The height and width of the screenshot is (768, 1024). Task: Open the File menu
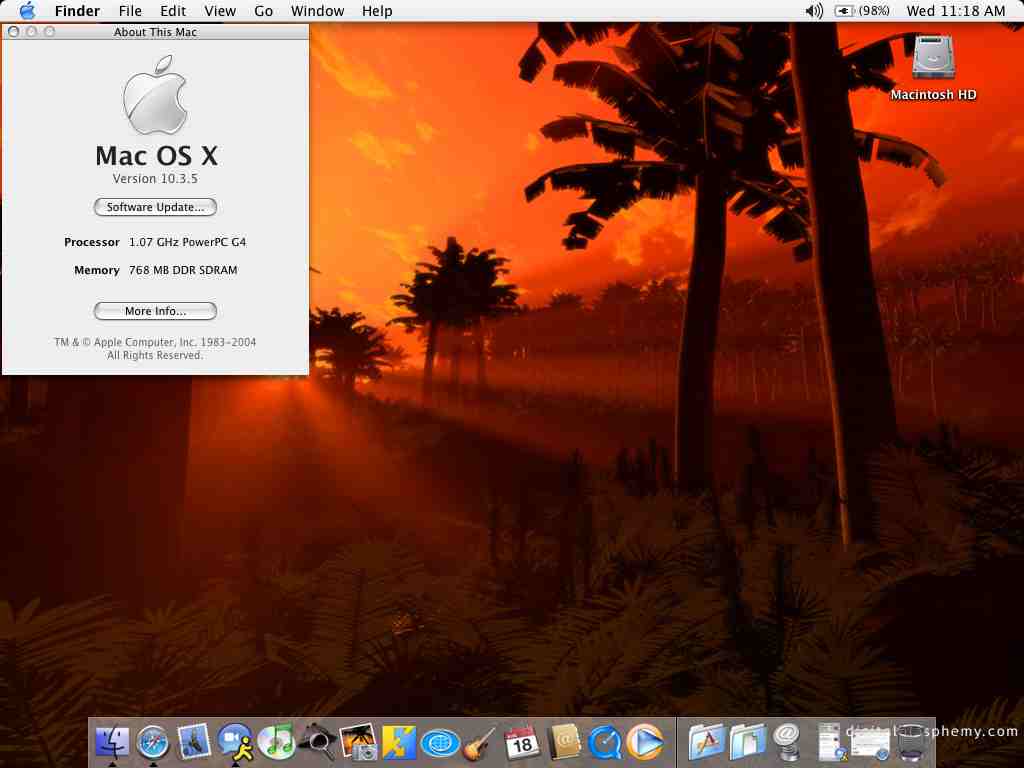(130, 11)
